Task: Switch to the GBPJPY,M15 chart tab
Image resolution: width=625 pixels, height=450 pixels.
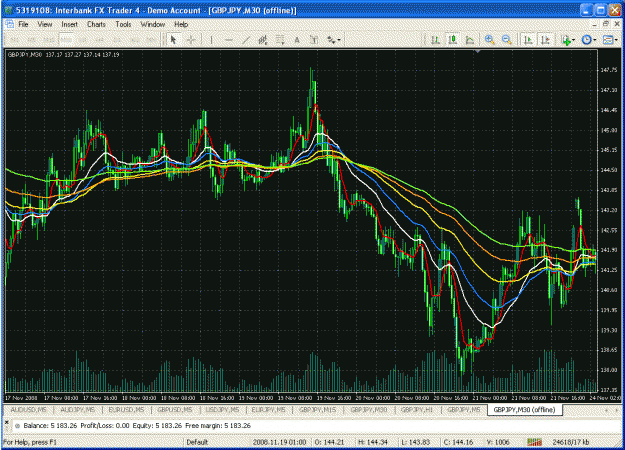Action: click(318, 409)
